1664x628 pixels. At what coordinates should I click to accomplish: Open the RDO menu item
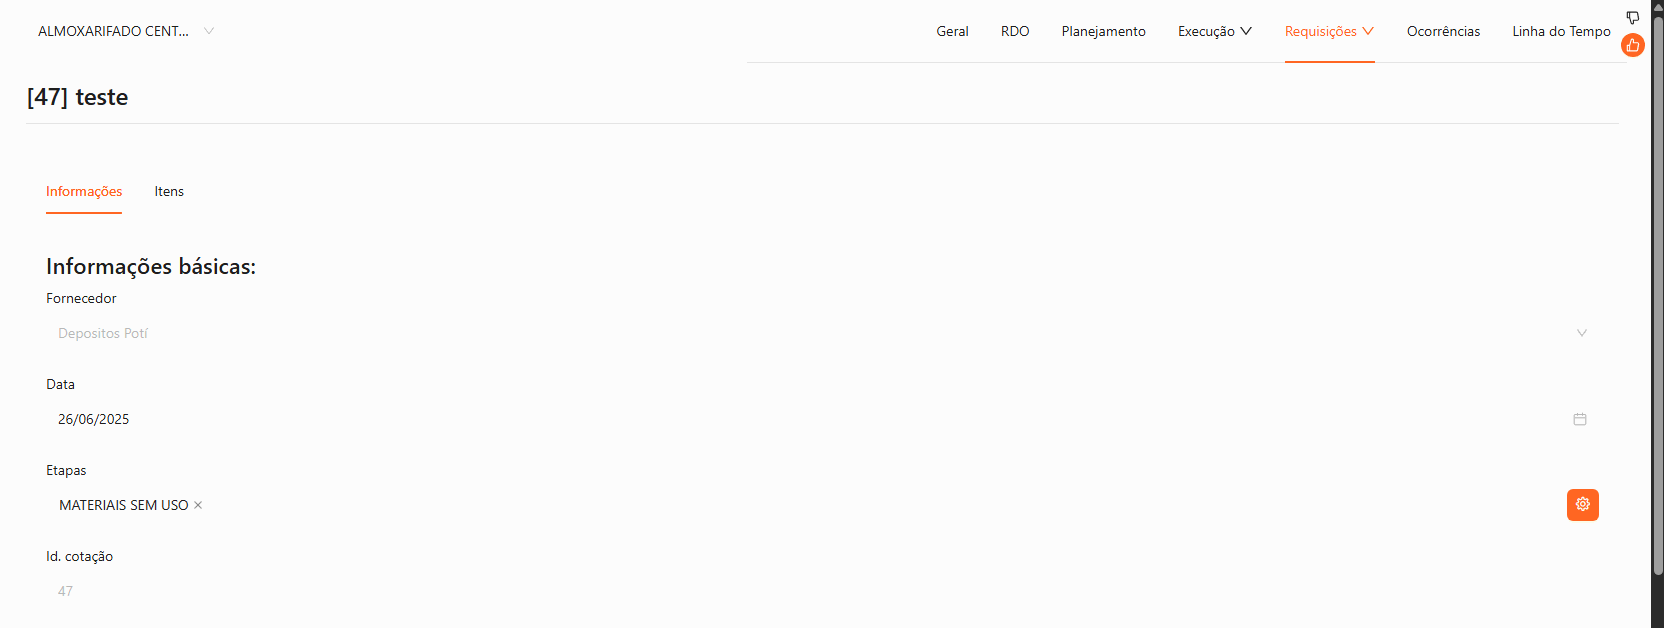tap(1015, 31)
